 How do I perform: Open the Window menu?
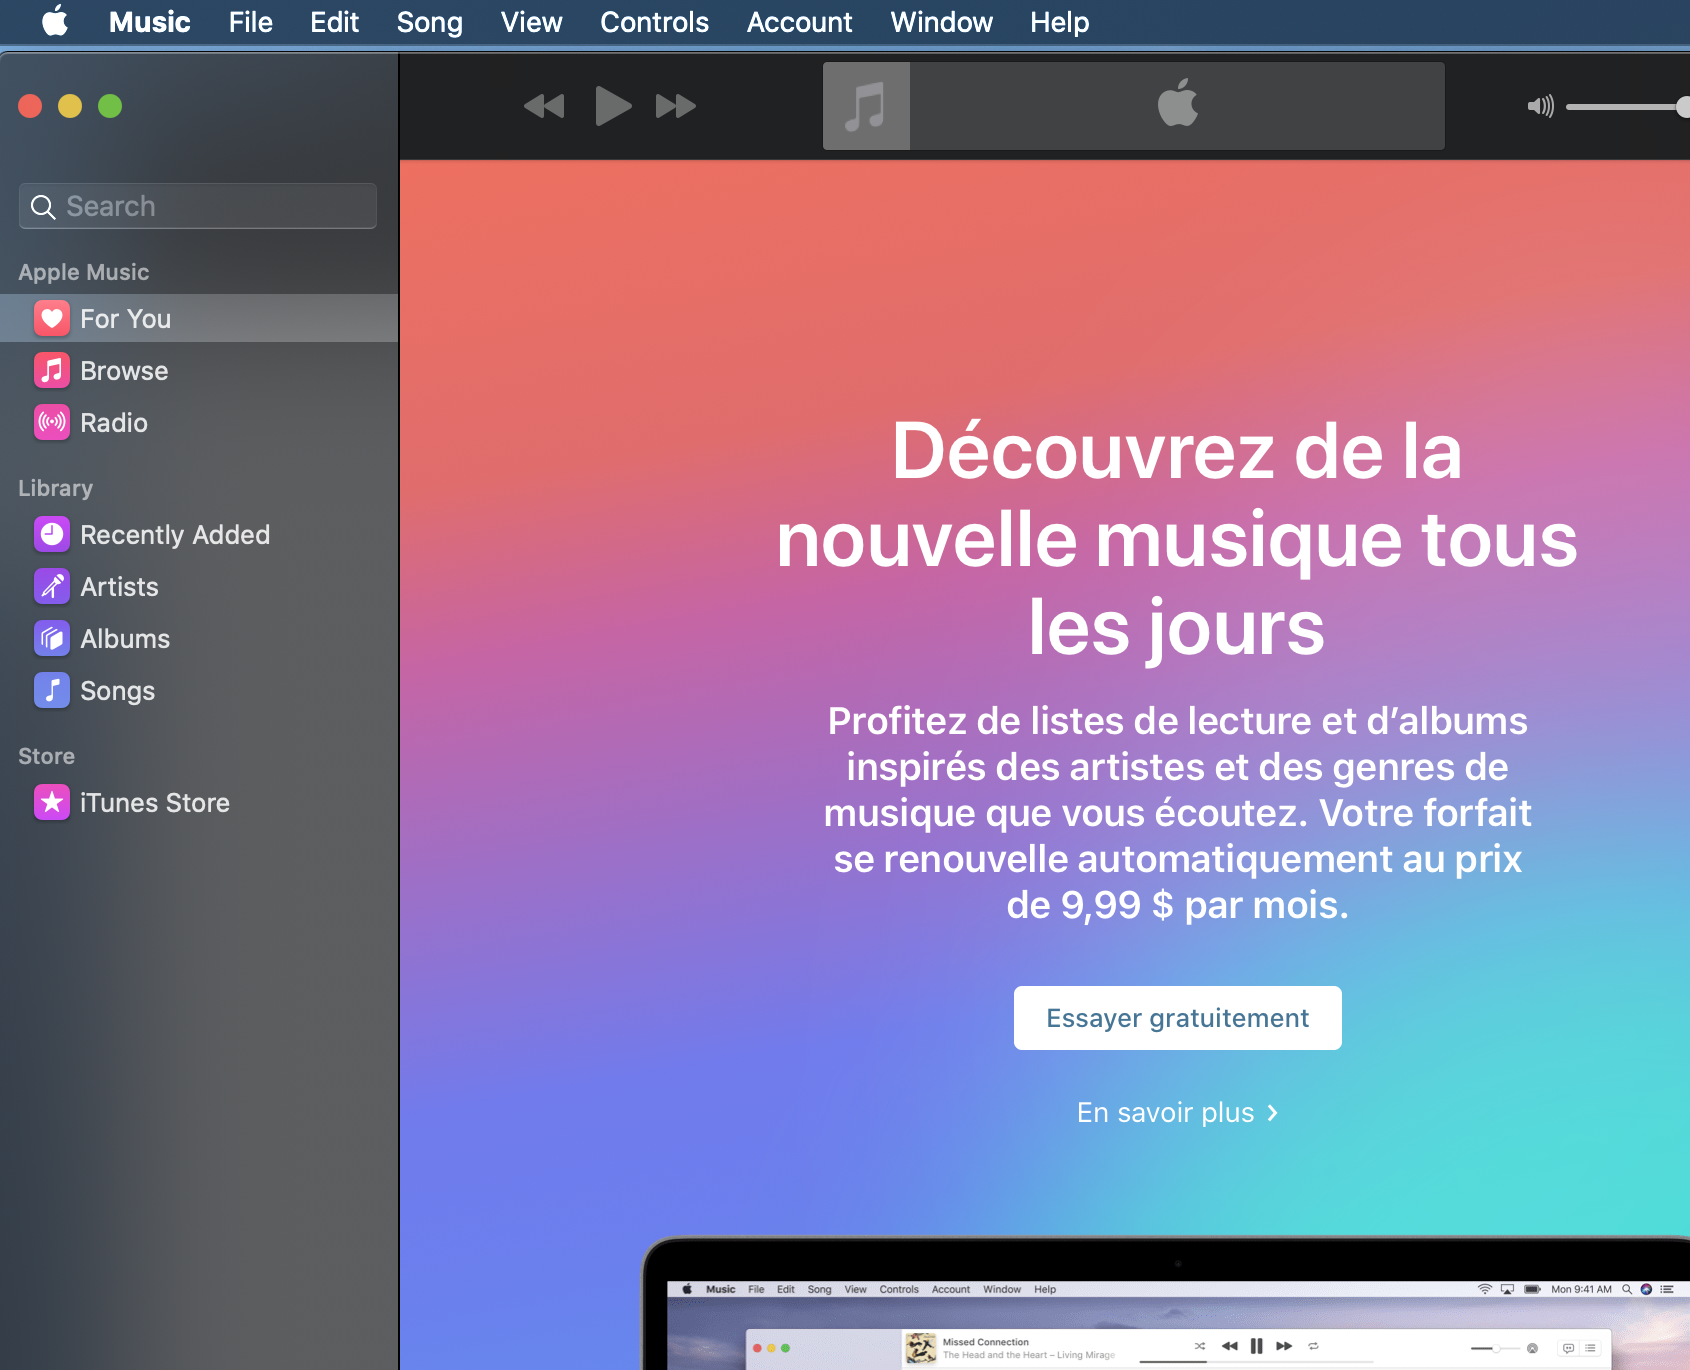942,22
